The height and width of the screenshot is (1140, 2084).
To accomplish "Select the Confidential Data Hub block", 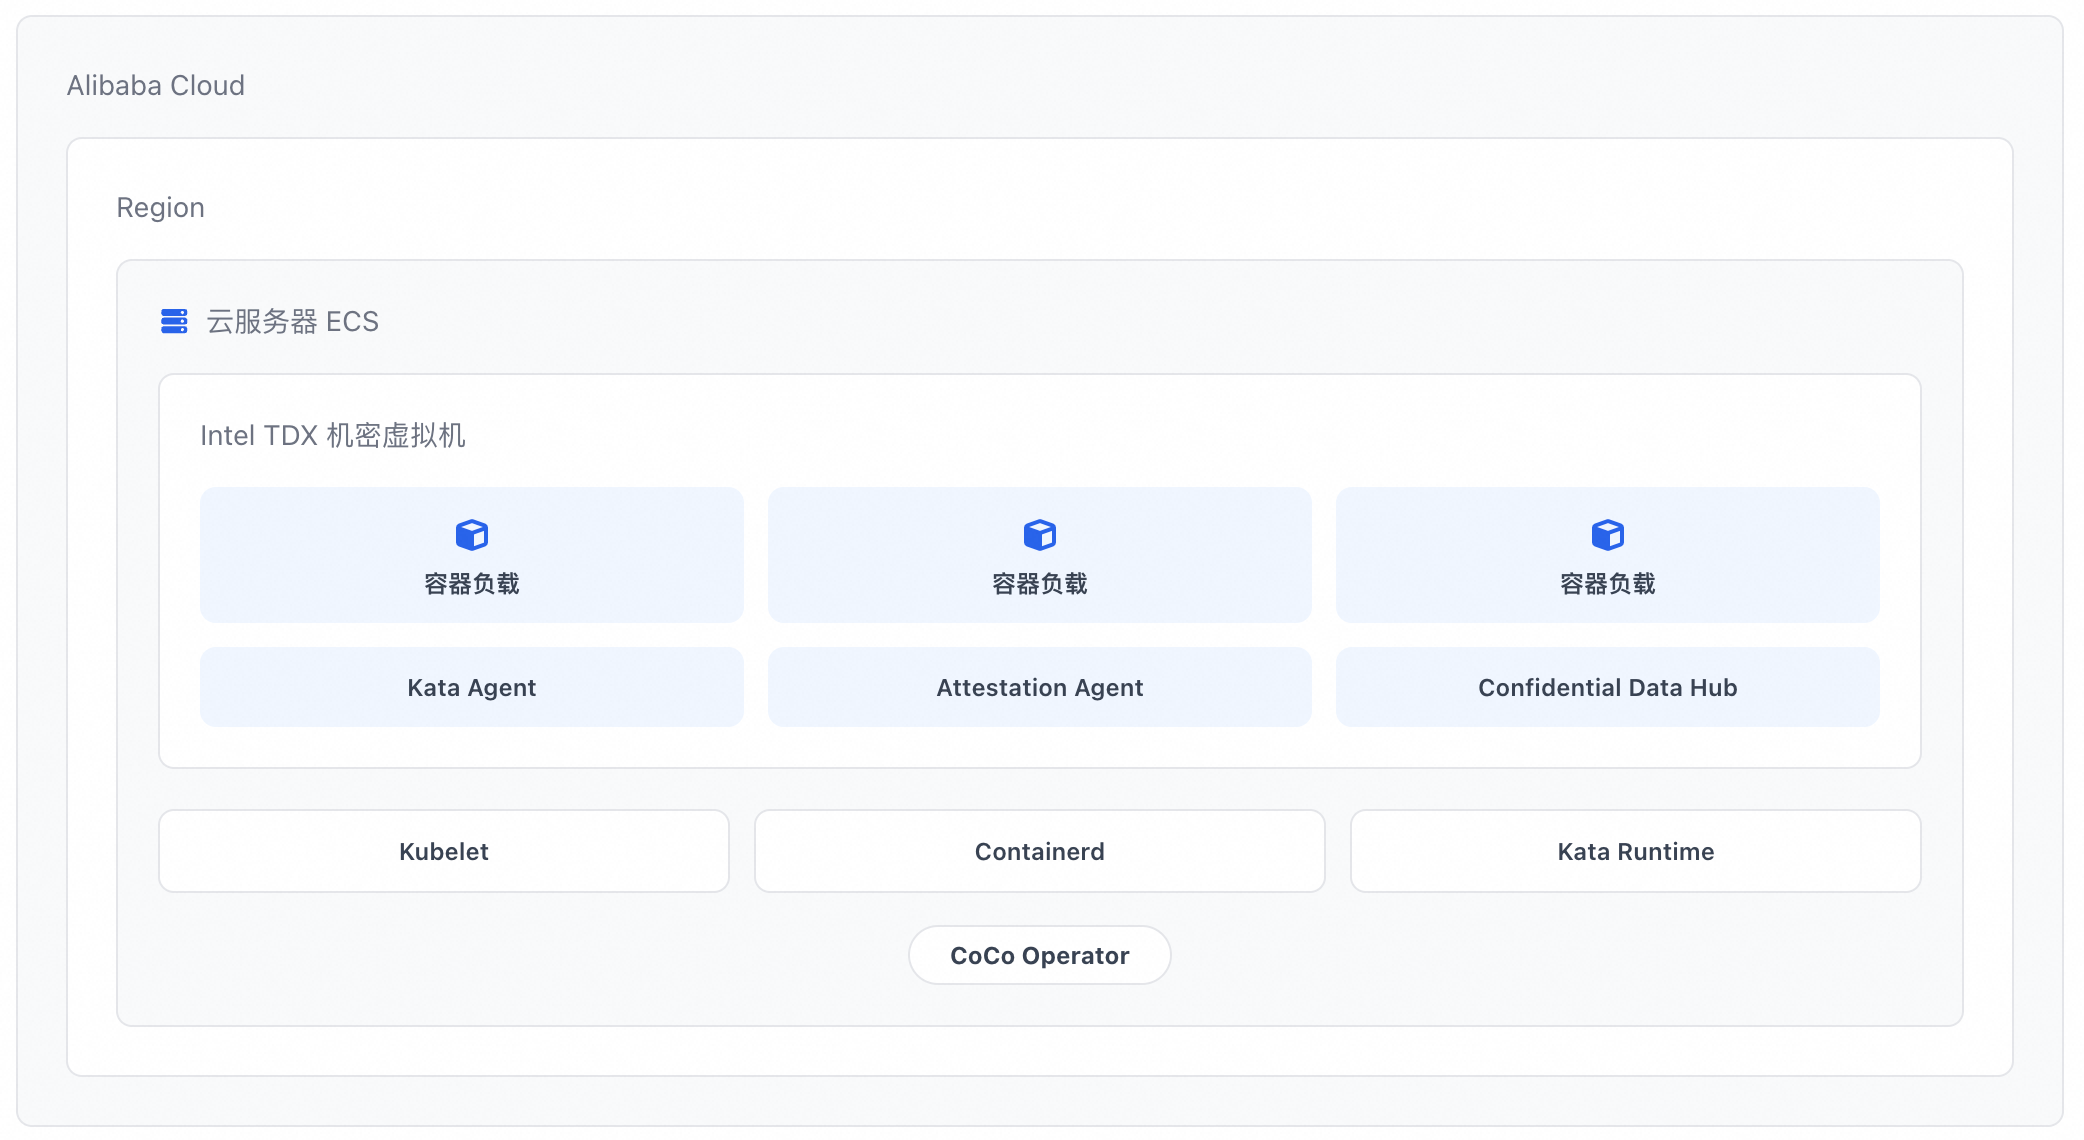I will tap(1608, 687).
